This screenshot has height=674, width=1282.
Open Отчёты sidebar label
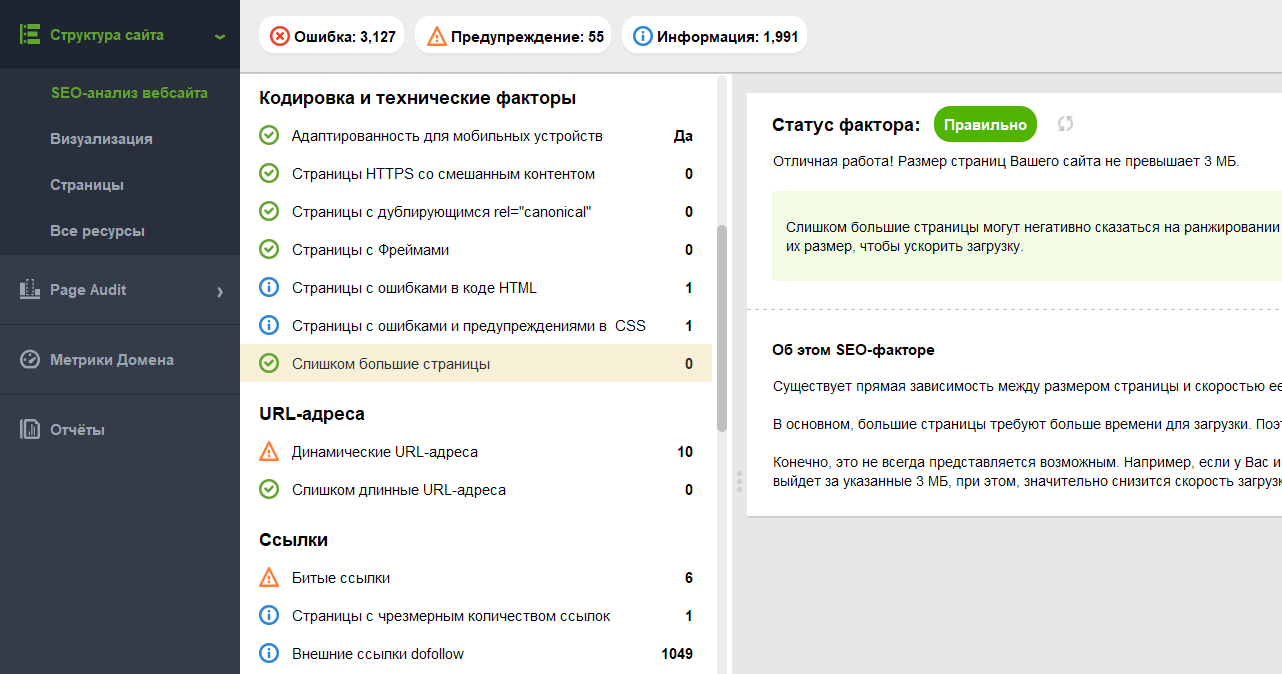coord(77,430)
